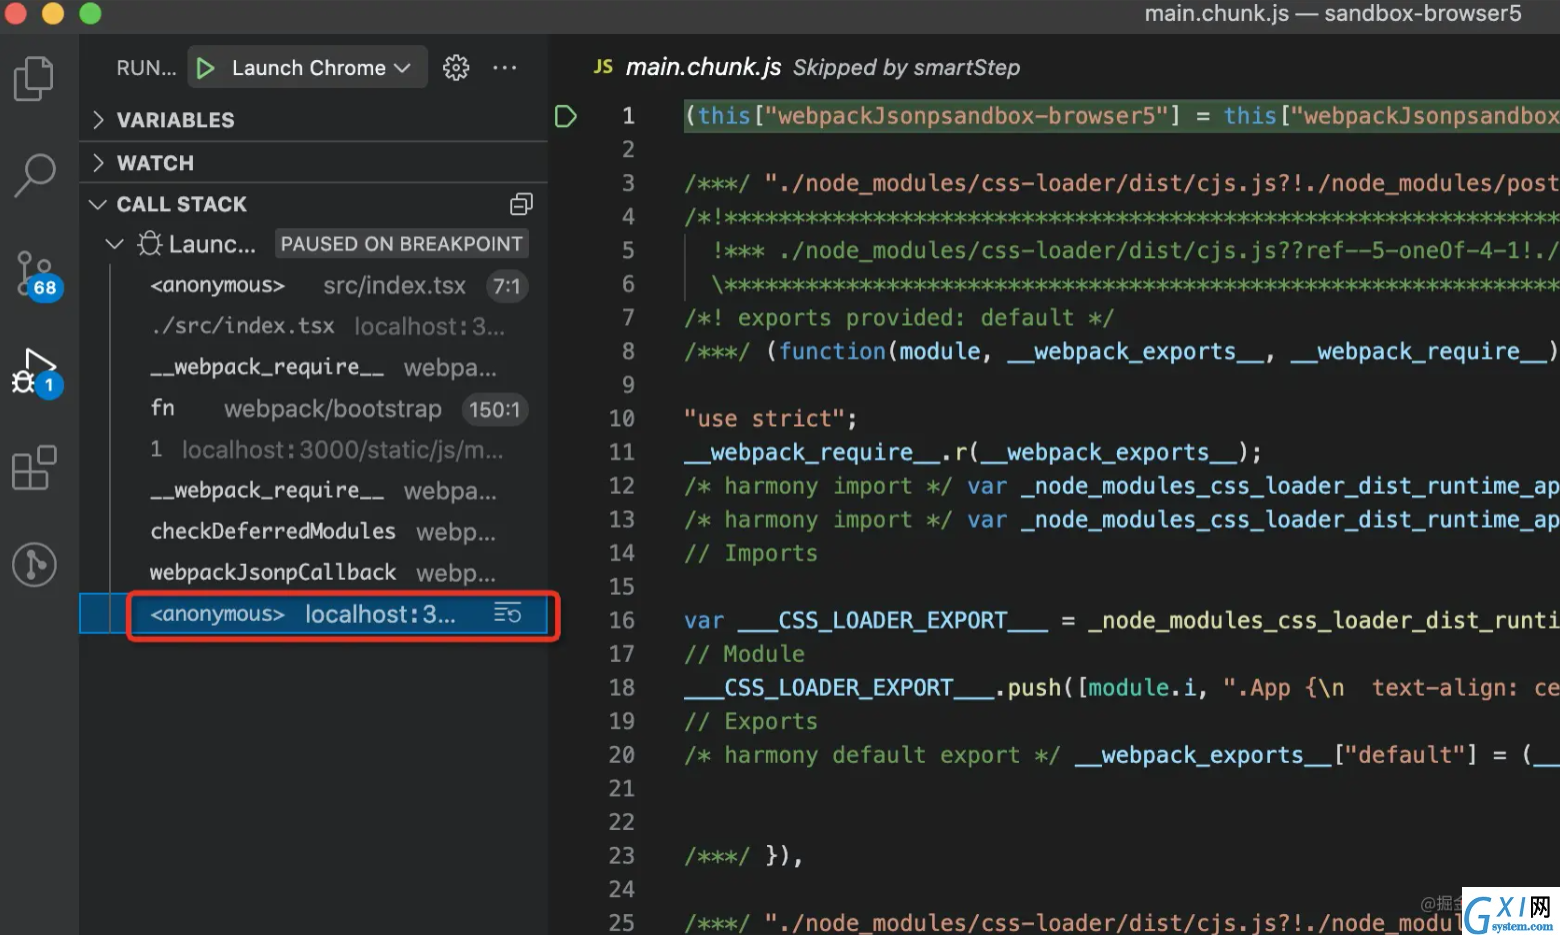Collapse all in Call Stack header
This screenshot has width=1560, height=935.
(521, 204)
